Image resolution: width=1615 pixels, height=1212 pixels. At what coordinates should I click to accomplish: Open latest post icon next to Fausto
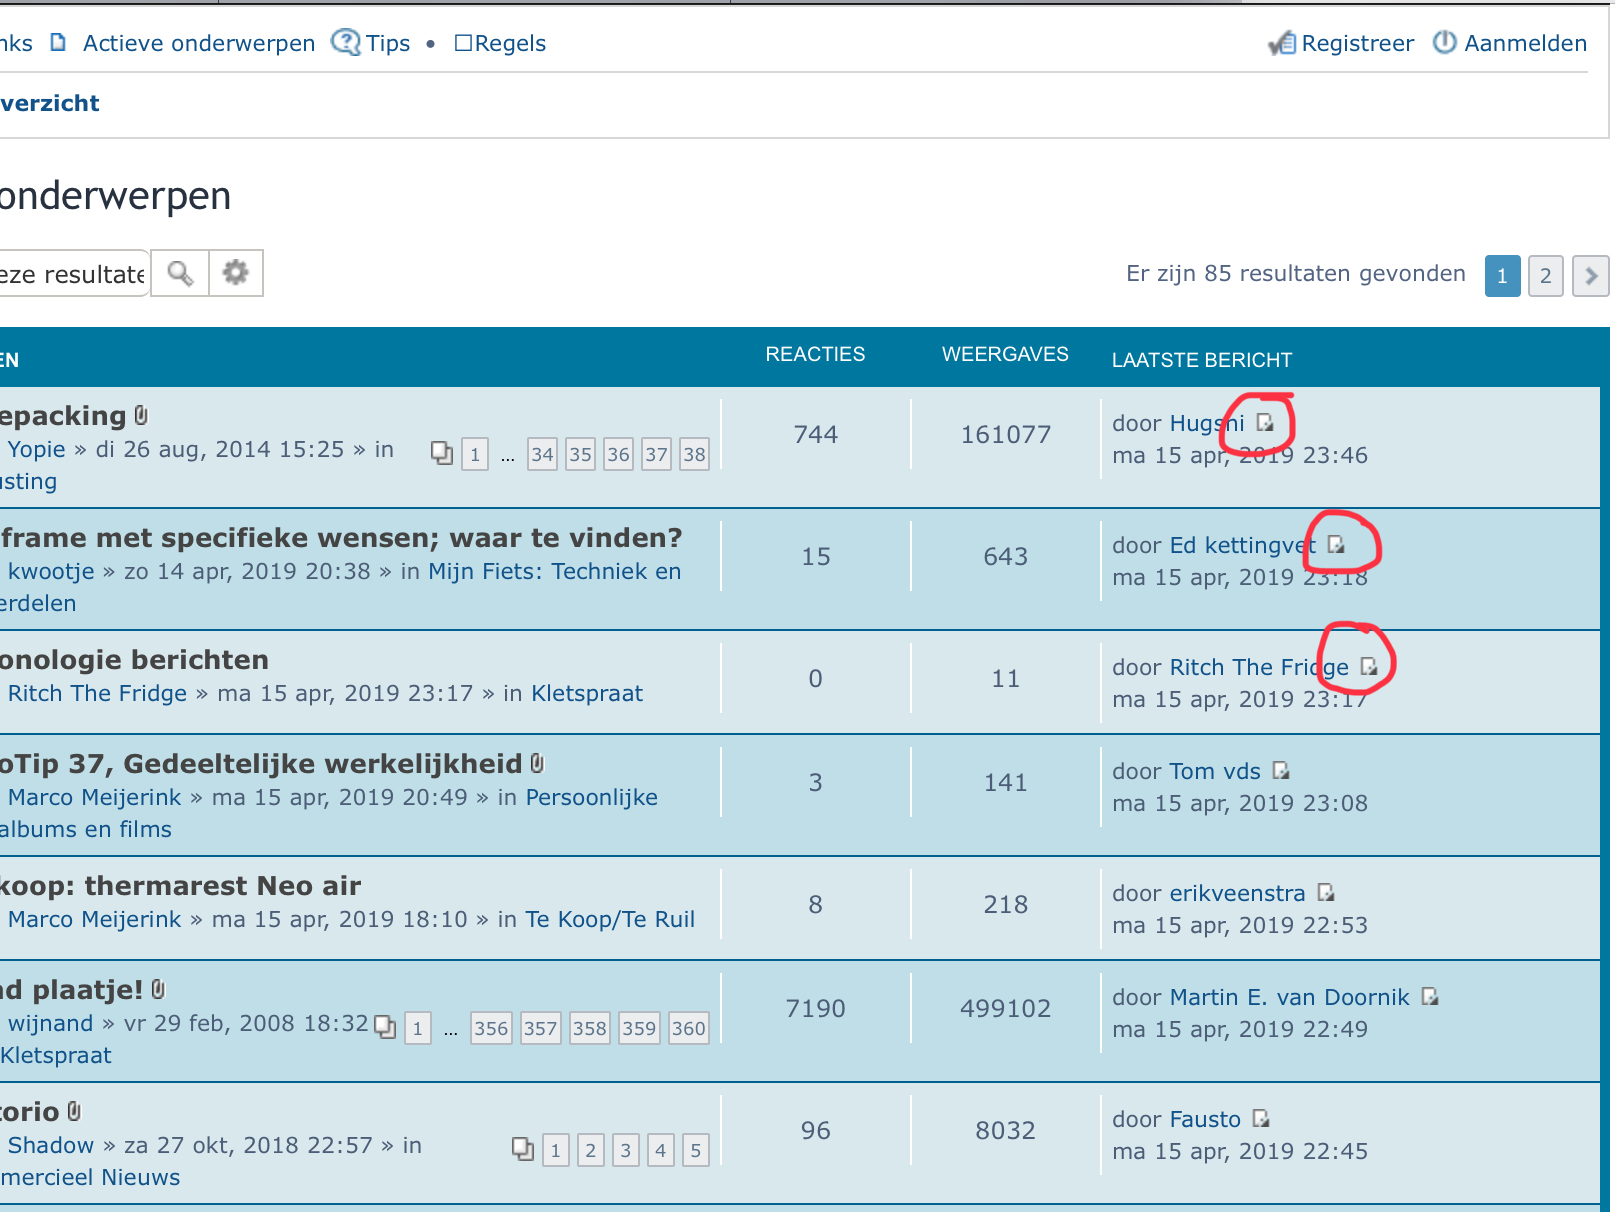click(1261, 1119)
